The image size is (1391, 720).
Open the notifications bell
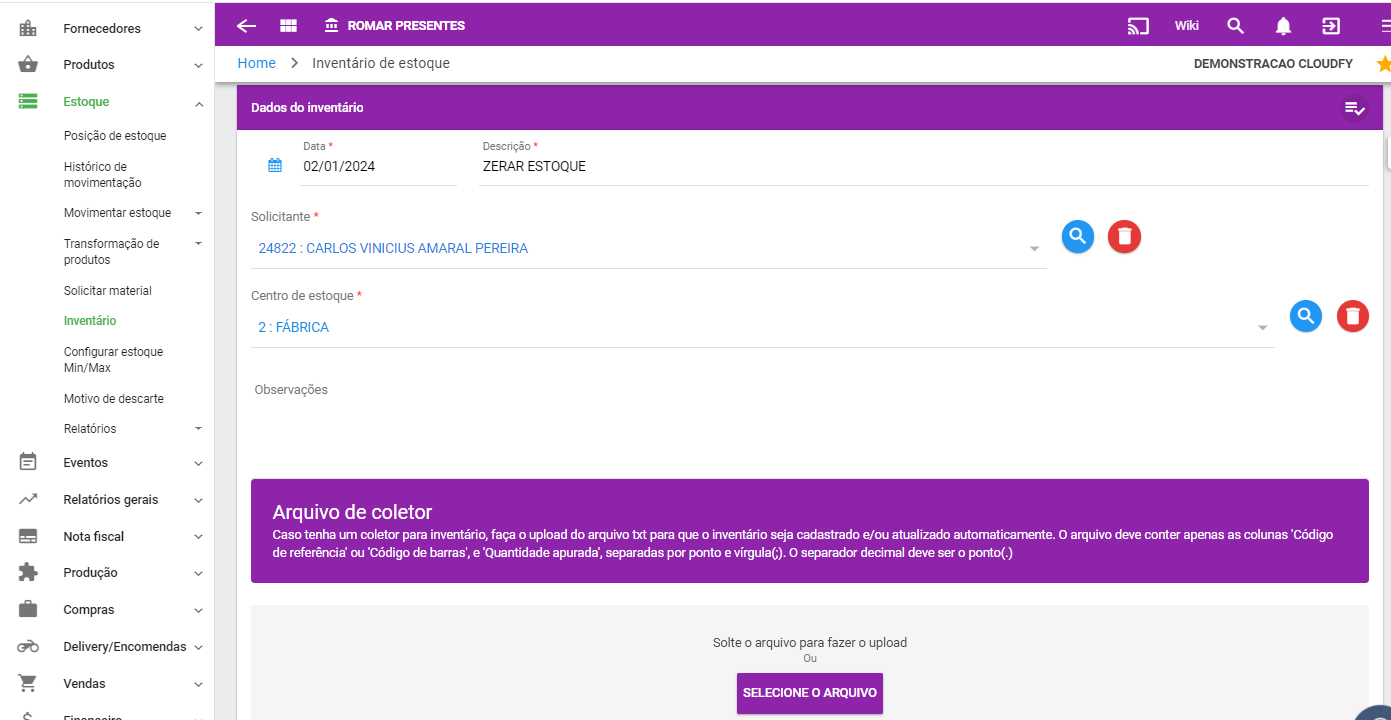(1283, 26)
